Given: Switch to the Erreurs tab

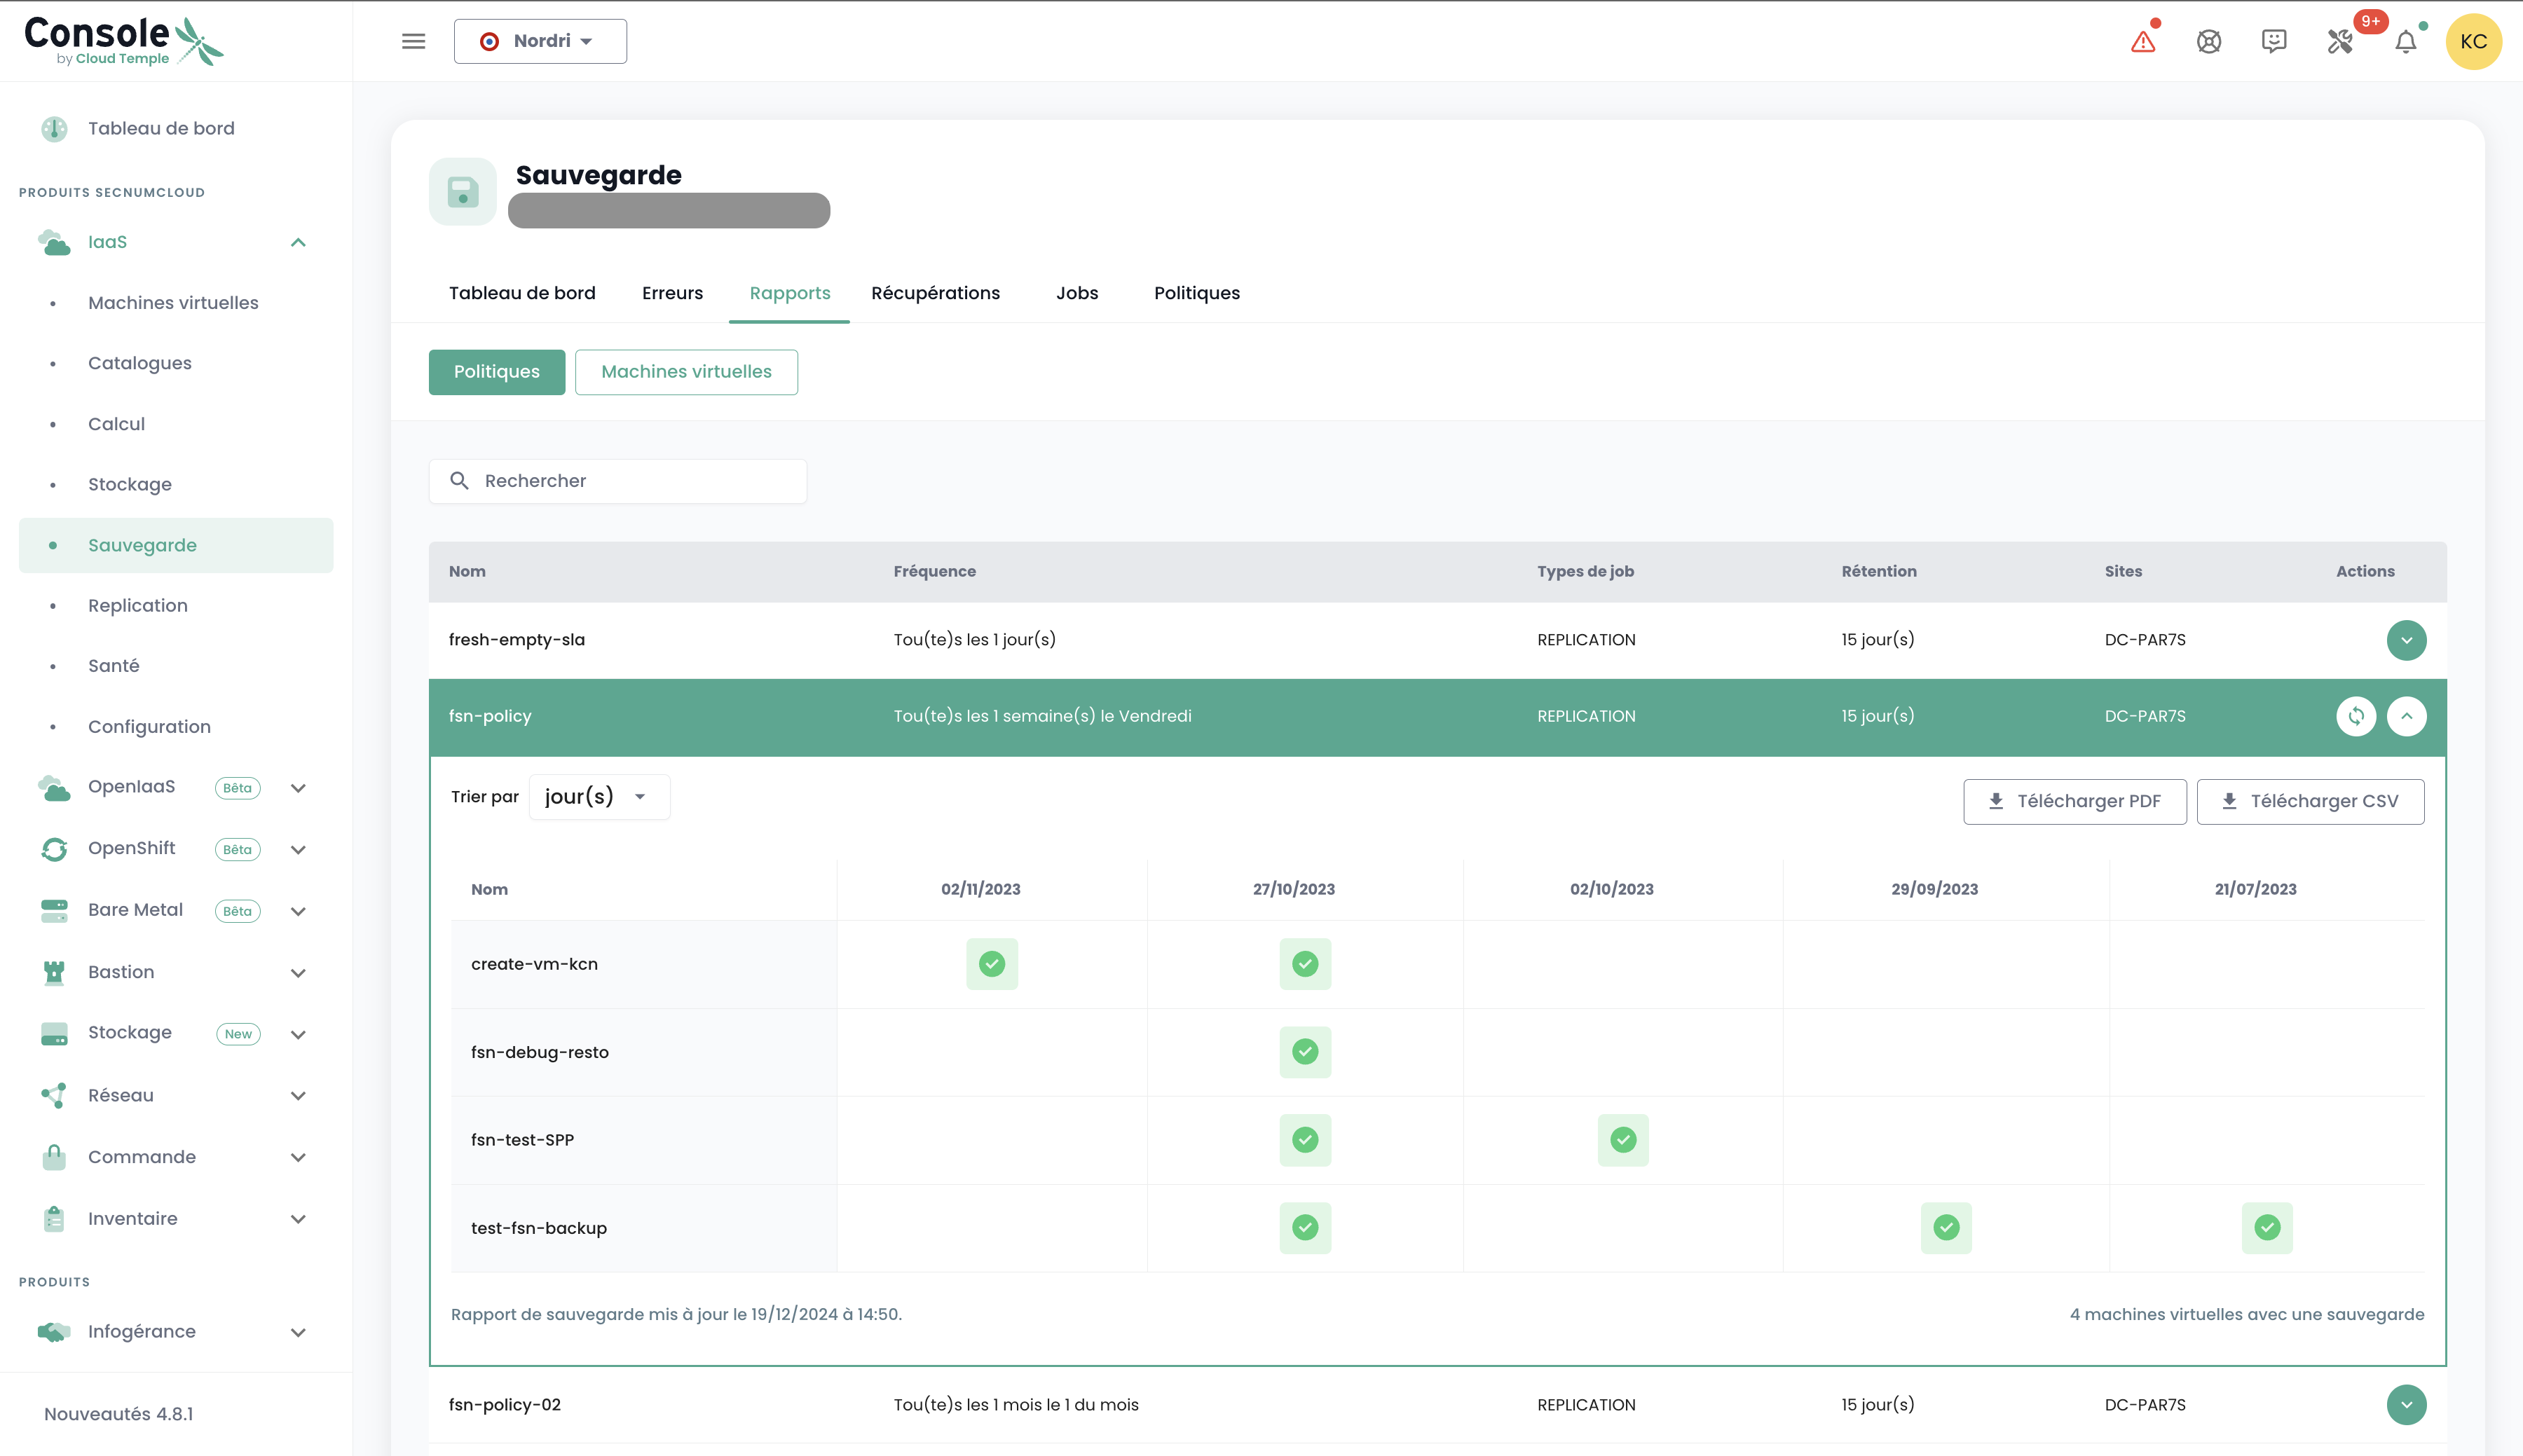Looking at the screenshot, I should coord(672,293).
